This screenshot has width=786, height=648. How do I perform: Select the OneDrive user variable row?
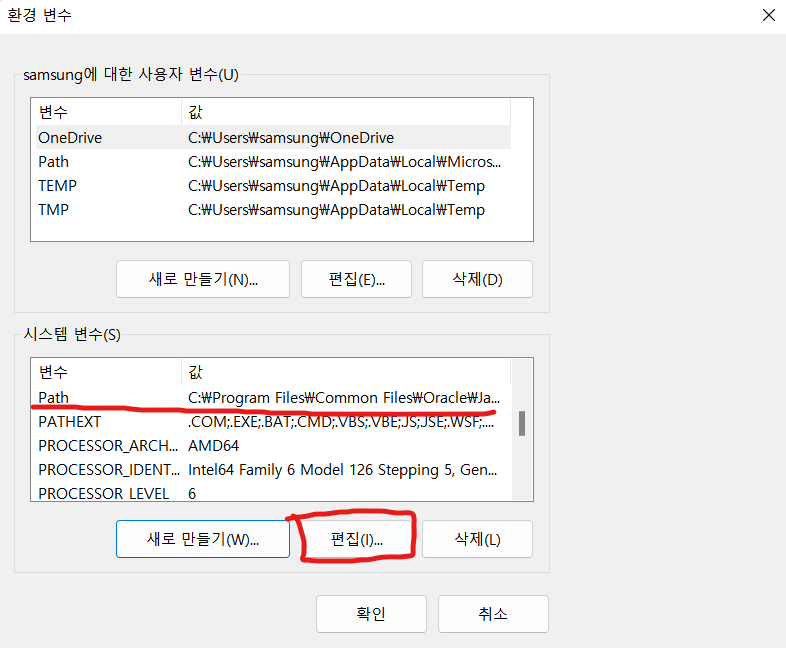pyautogui.click(x=273, y=137)
